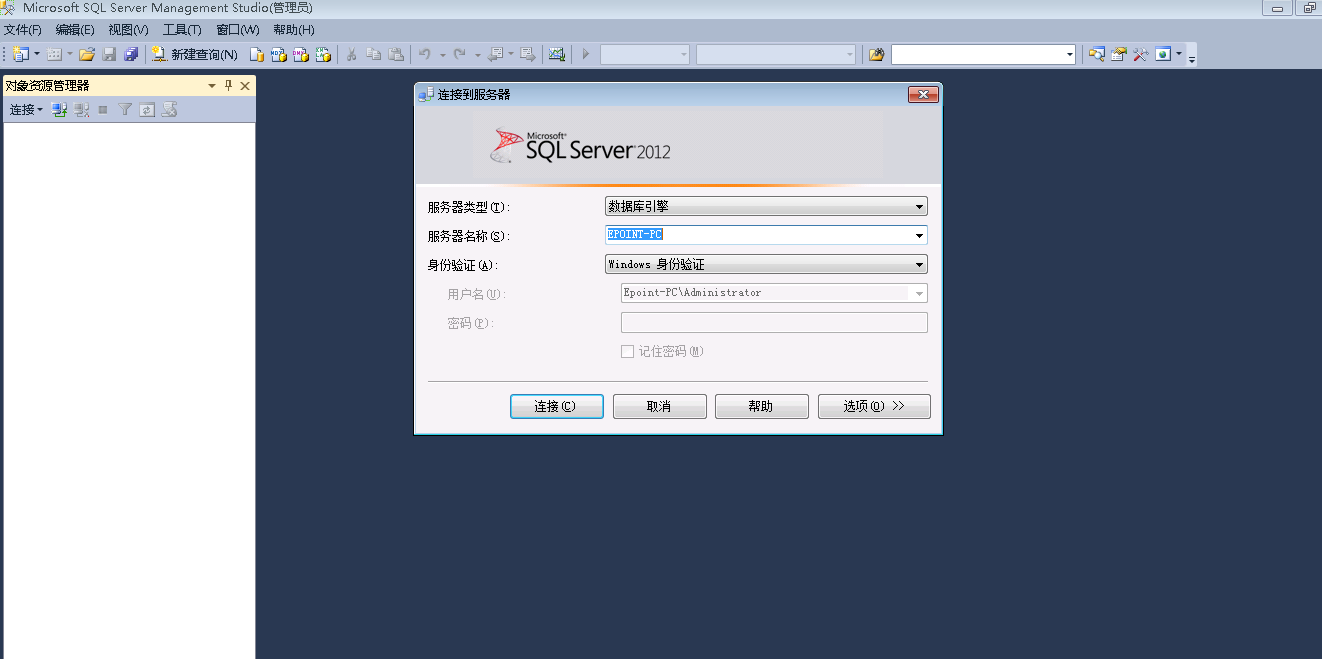Click the Web Browser globe icon
This screenshot has width=1322, height=659.
pyautogui.click(x=1163, y=54)
